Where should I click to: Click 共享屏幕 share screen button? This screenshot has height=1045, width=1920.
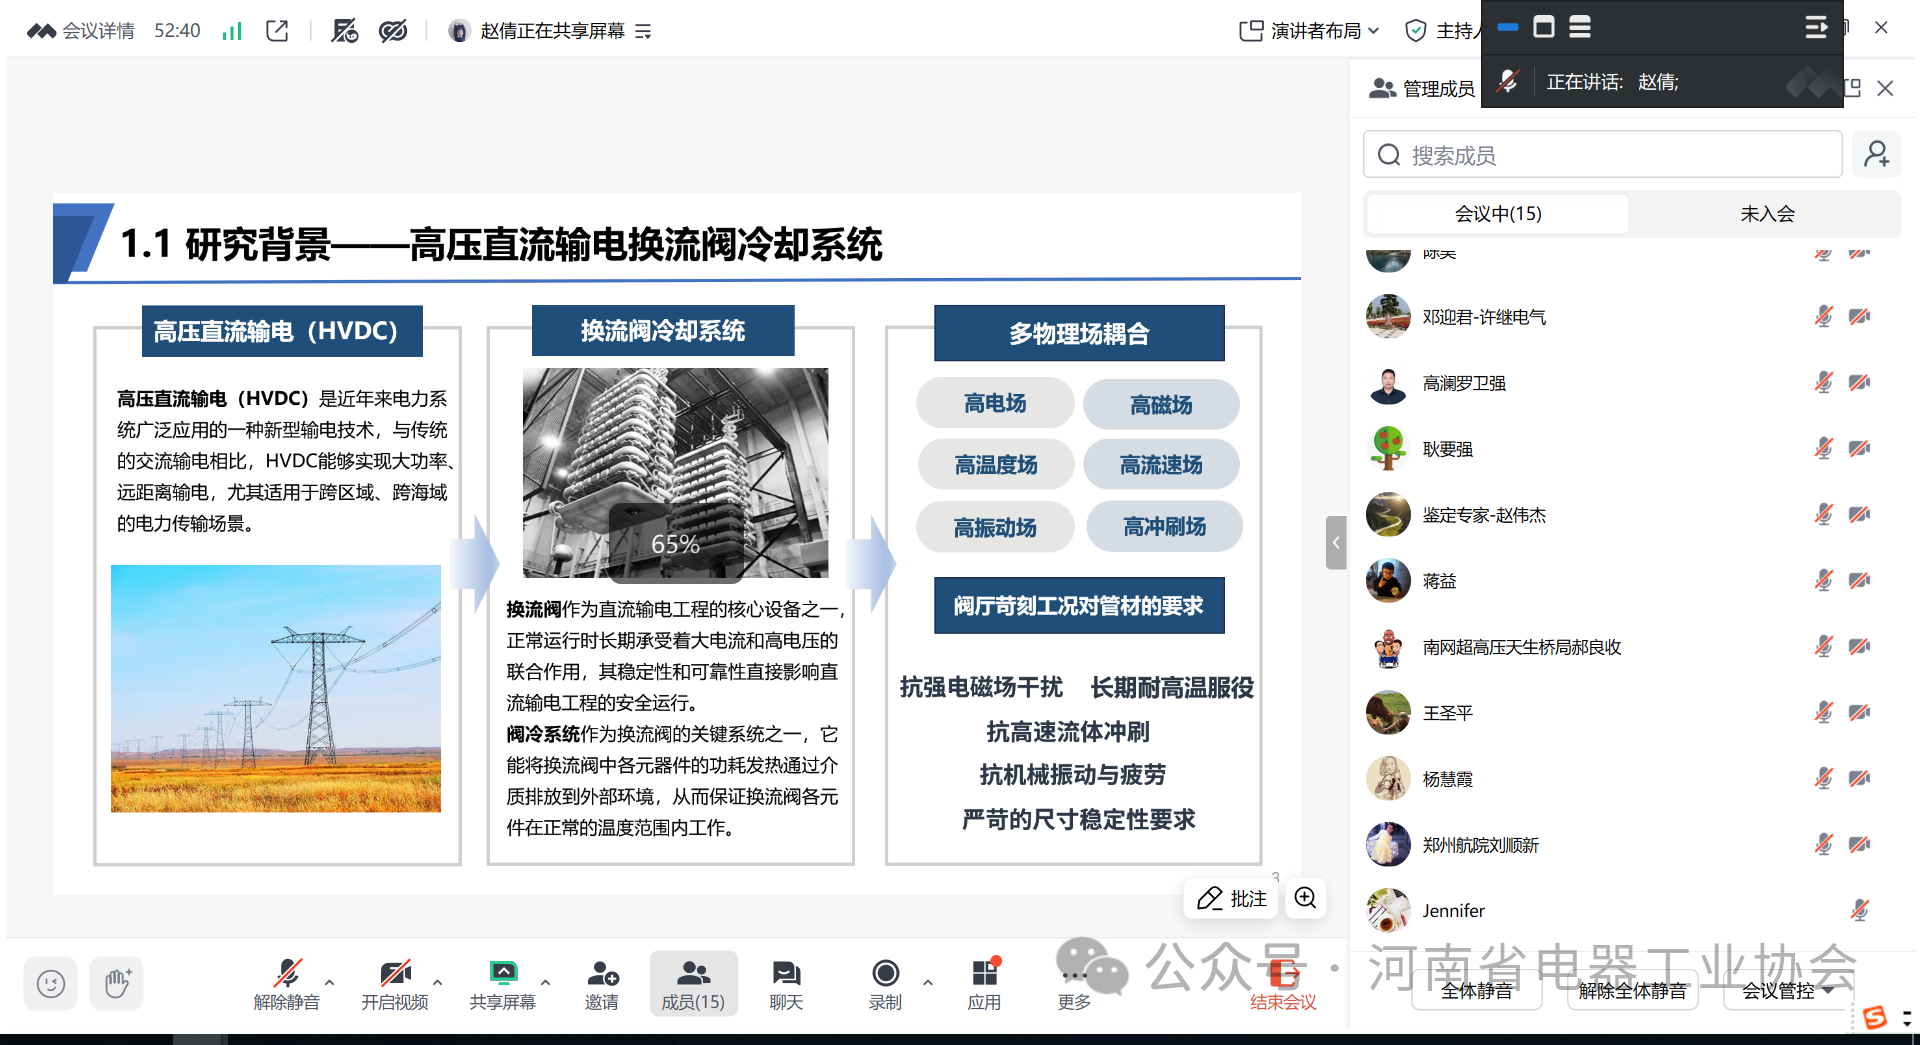click(x=503, y=985)
